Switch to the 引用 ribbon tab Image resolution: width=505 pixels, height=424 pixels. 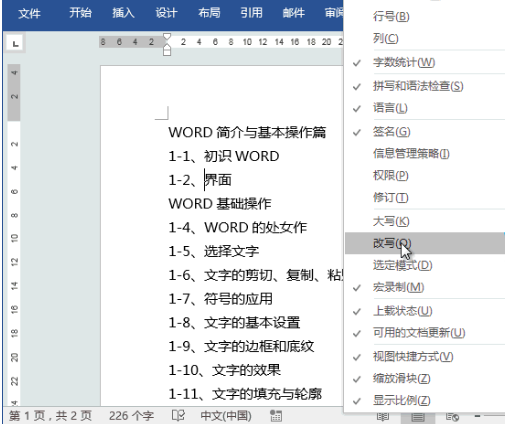(251, 13)
